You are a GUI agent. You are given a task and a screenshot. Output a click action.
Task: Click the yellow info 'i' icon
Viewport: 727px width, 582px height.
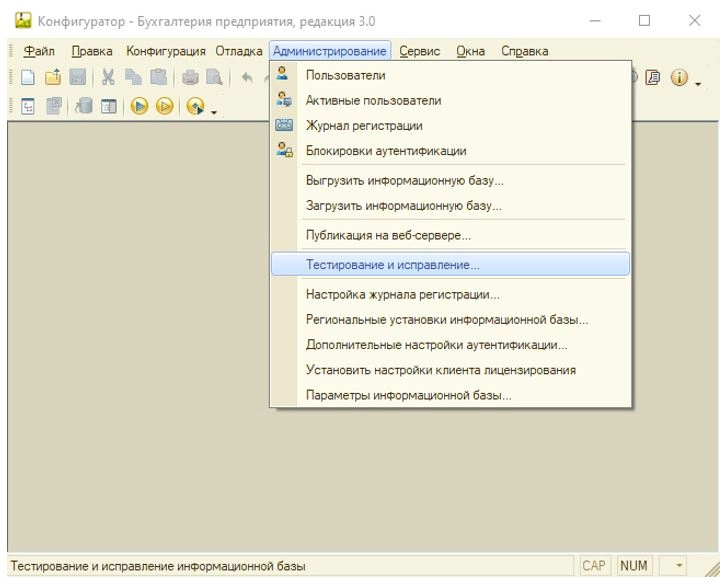[x=679, y=77]
